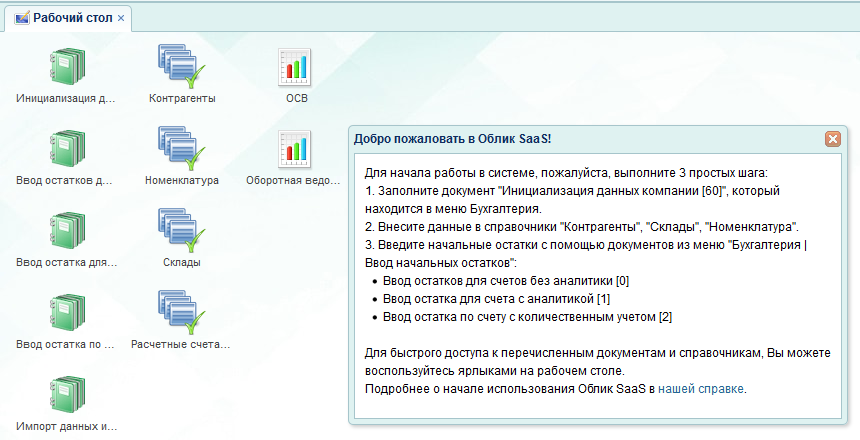860x440 pixels.
Task: Open the Контрагенты directory icon
Action: 182,67
